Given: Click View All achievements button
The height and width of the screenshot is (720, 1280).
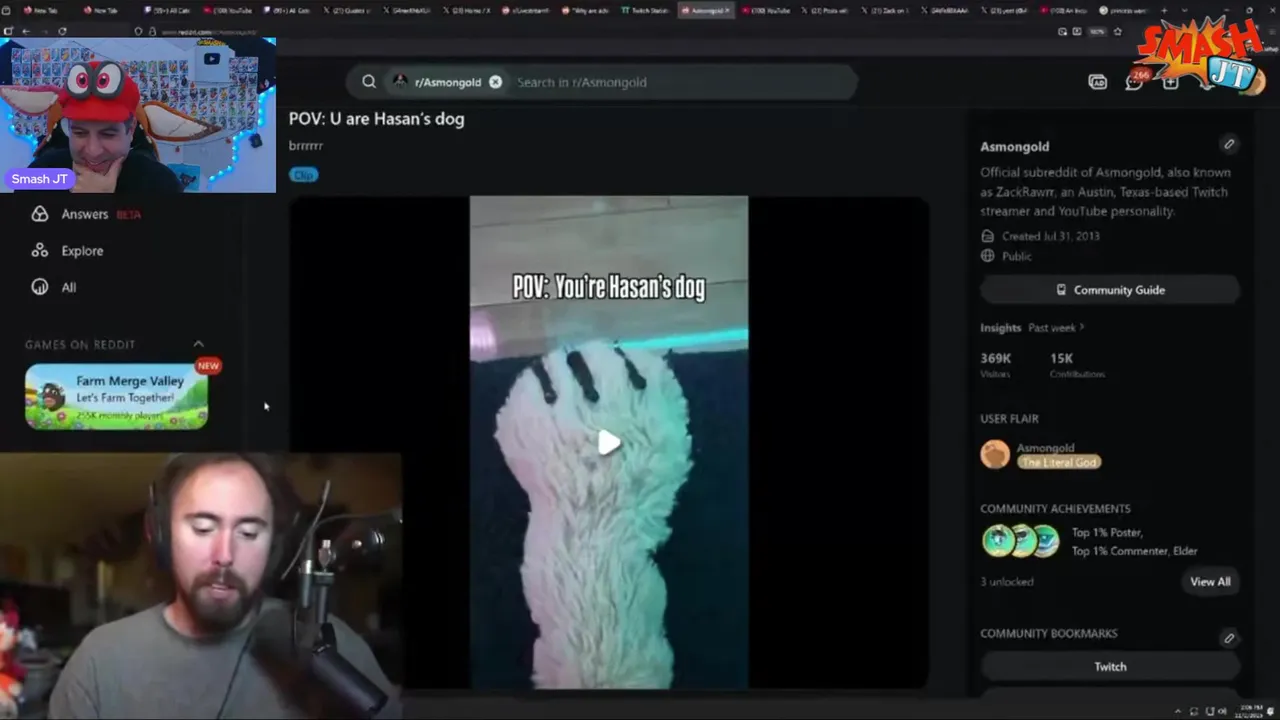Looking at the screenshot, I should click(x=1210, y=581).
